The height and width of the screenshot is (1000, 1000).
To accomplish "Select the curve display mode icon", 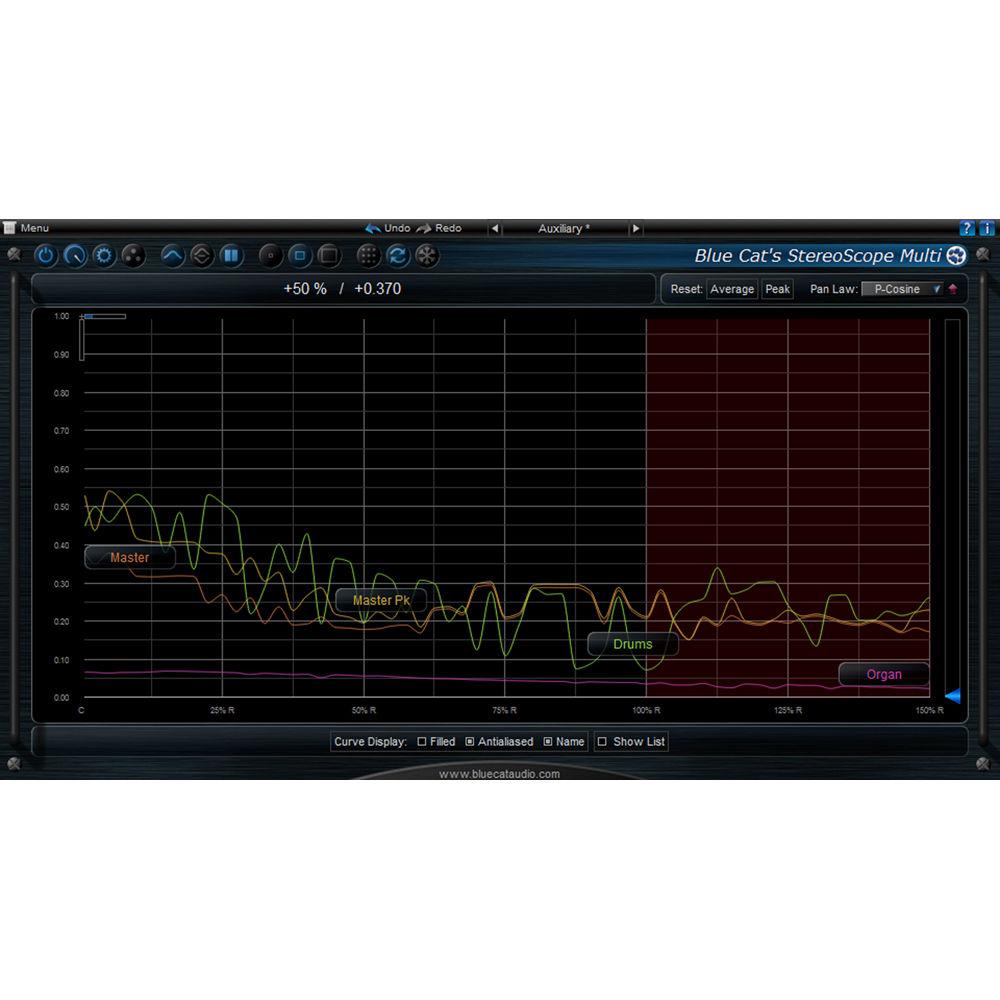I will click(171, 256).
